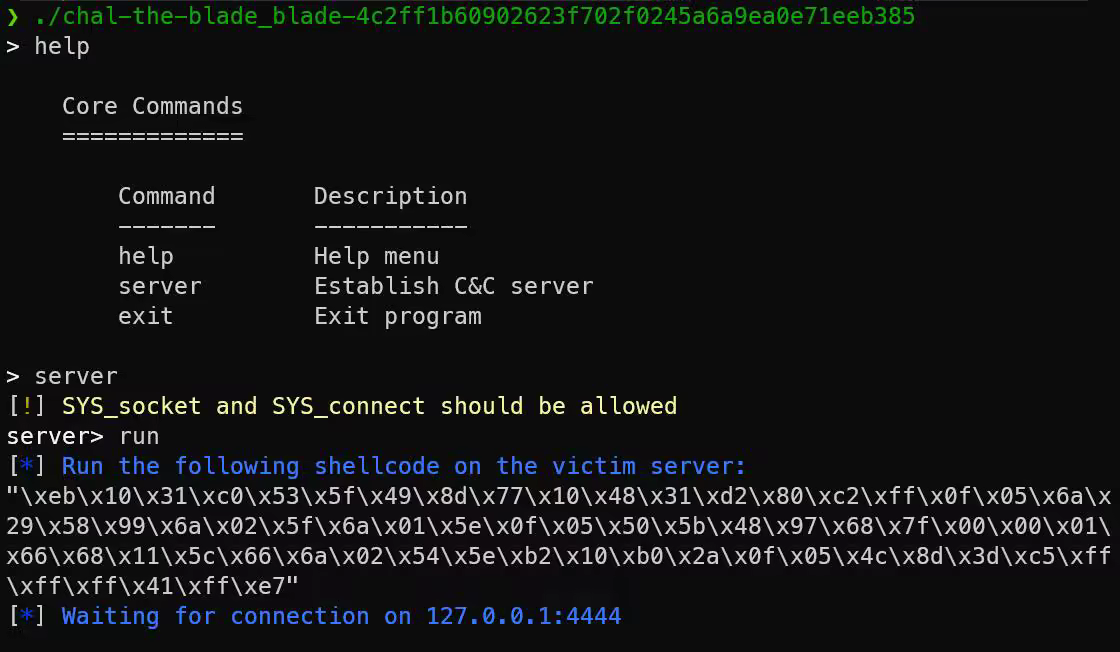This screenshot has height=652, width=1120.
Task: Click the typed help command on first prompt
Action: coord(61,46)
